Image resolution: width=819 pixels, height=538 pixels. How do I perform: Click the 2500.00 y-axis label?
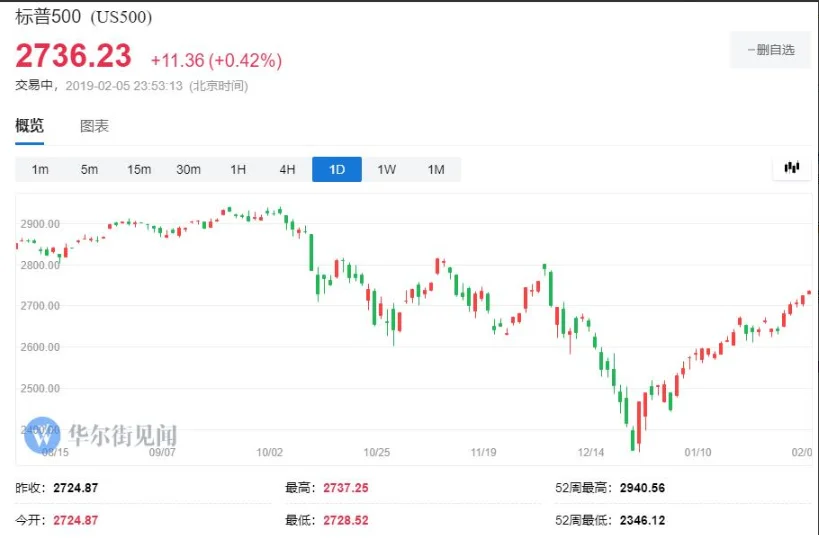(x=40, y=388)
